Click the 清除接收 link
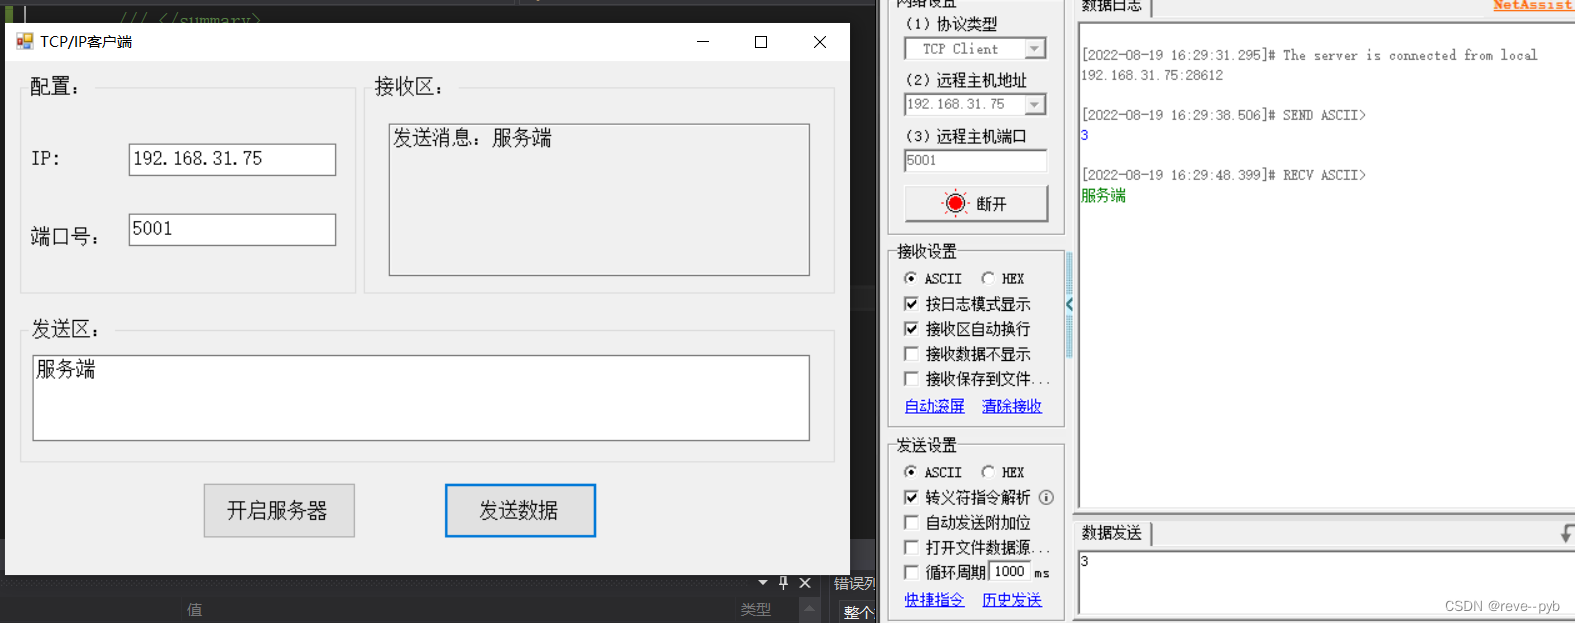 pos(1012,406)
